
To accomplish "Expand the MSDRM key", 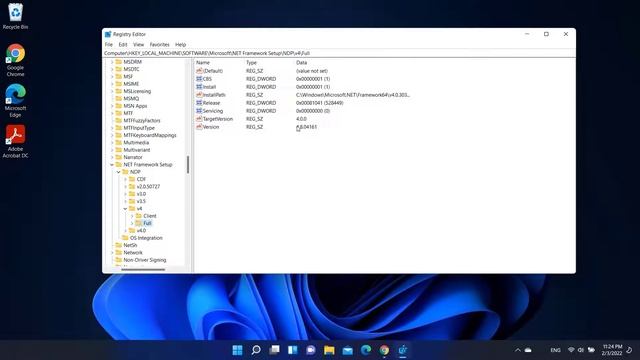I will [x=112, y=62].
